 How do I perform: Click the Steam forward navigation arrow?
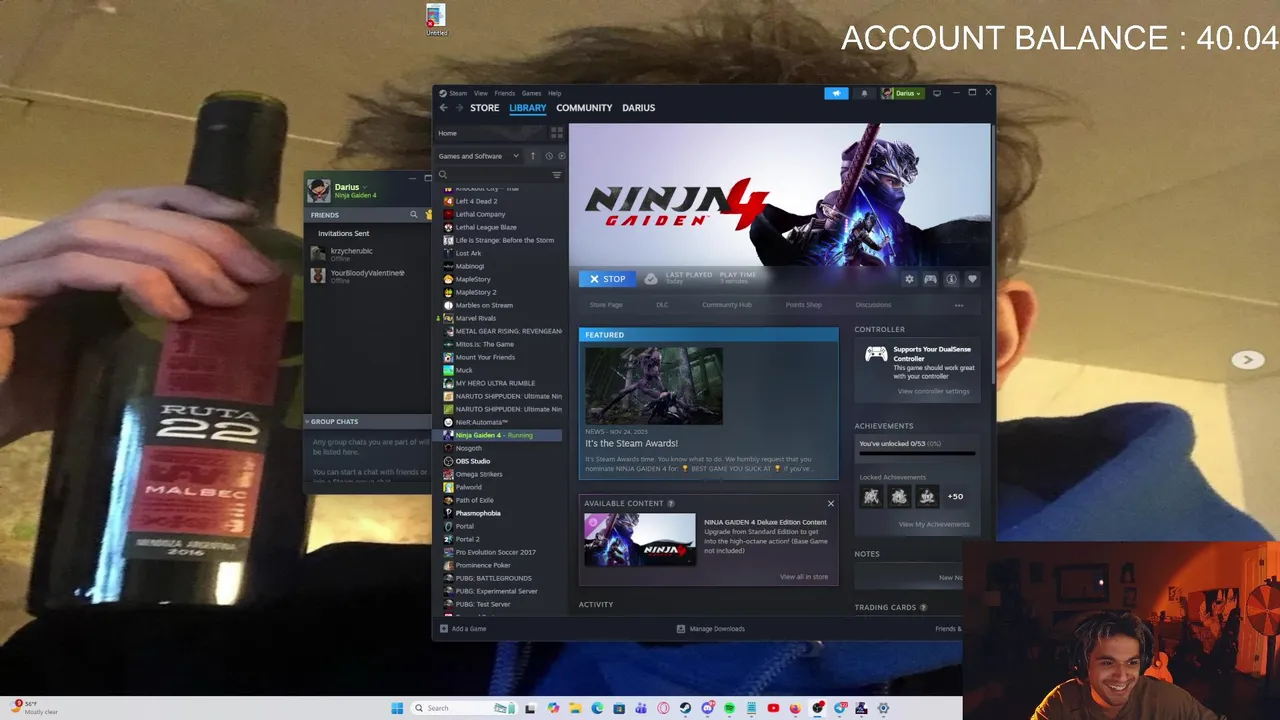click(459, 108)
